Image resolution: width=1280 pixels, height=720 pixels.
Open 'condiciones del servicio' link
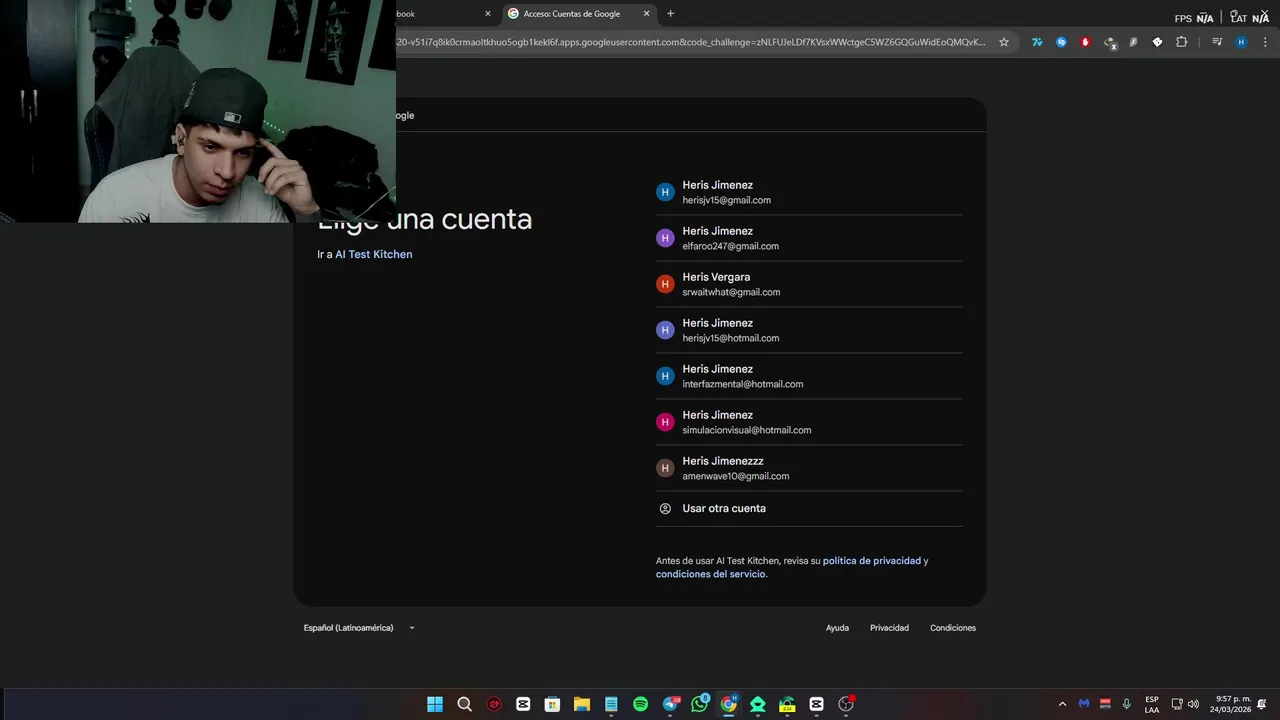(x=710, y=574)
